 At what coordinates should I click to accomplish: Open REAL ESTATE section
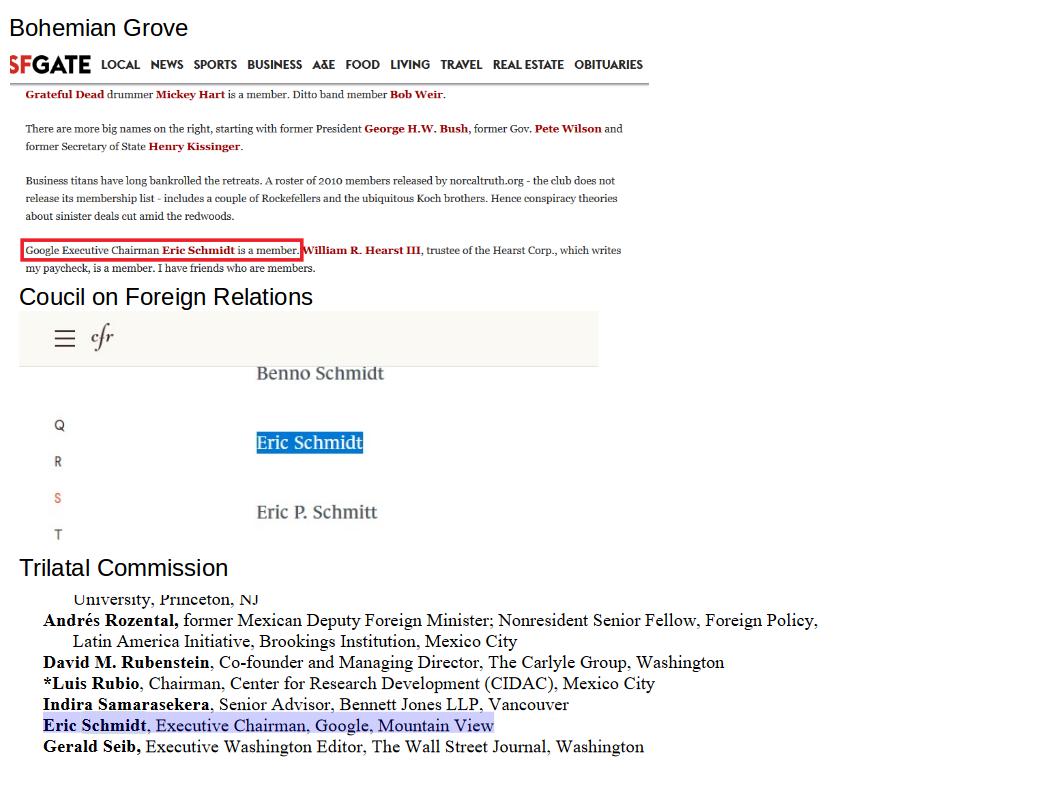pyautogui.click(x=528, y=65)
